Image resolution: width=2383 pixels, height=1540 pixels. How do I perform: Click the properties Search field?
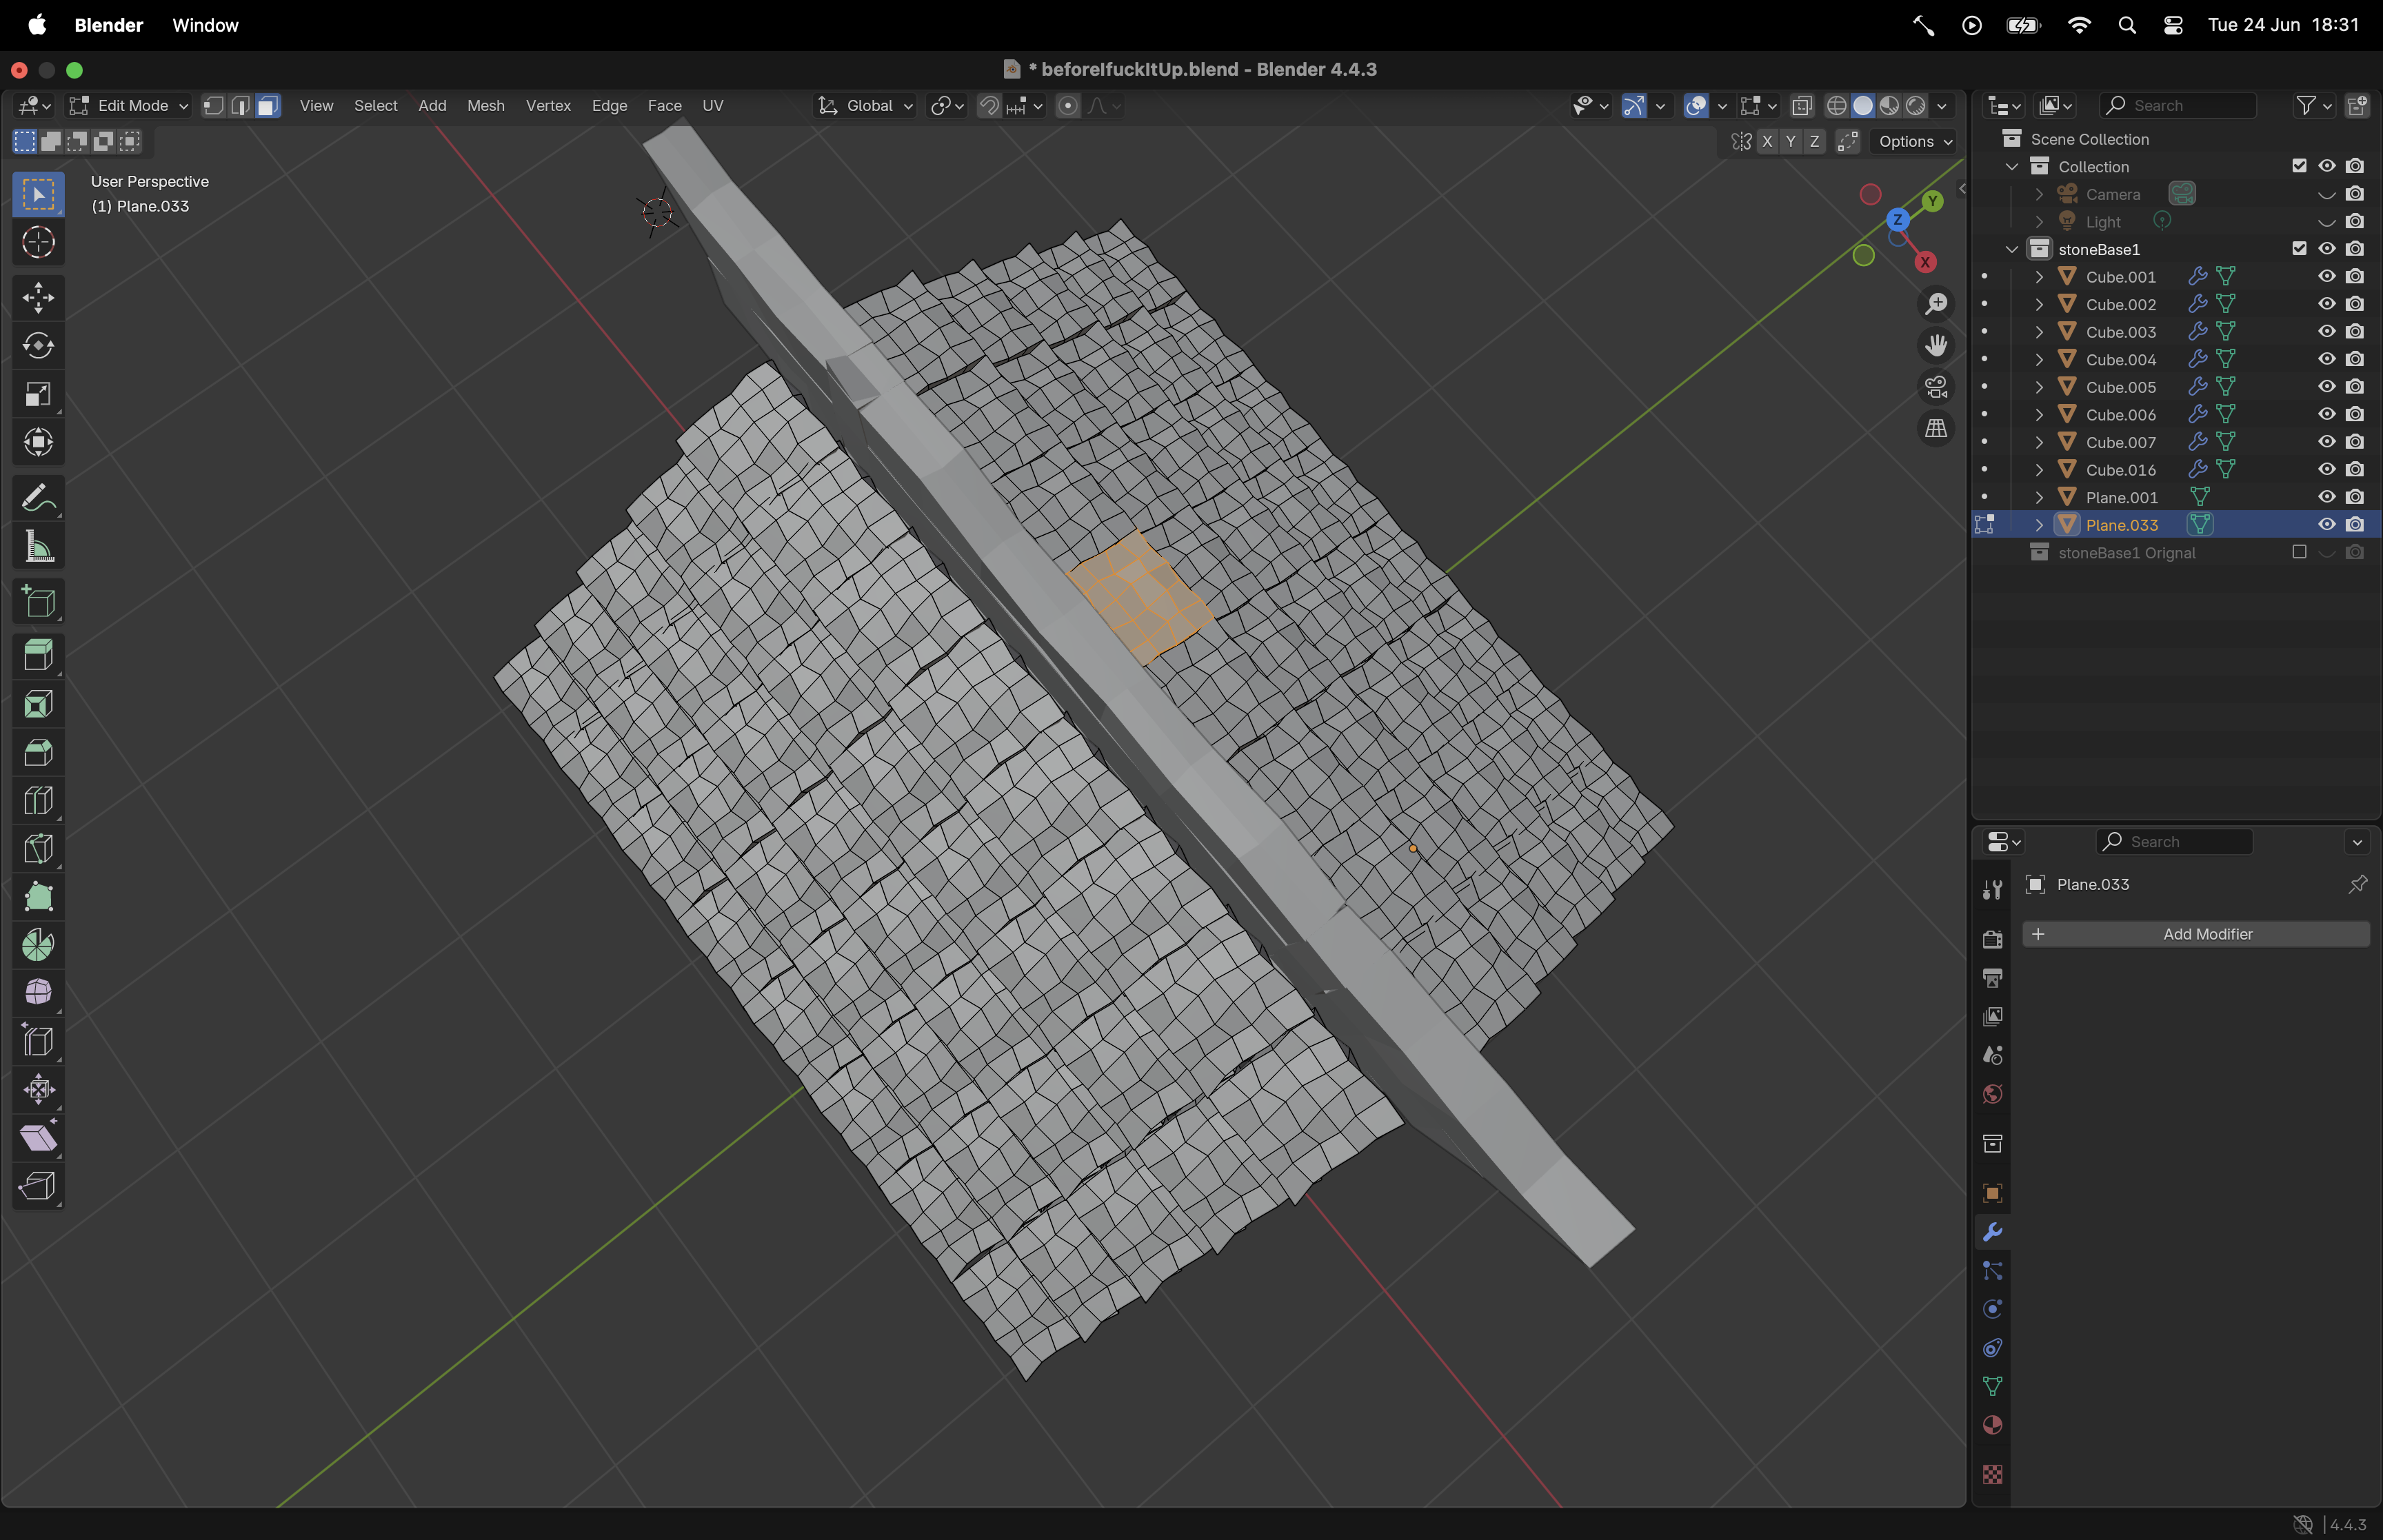2174,842
